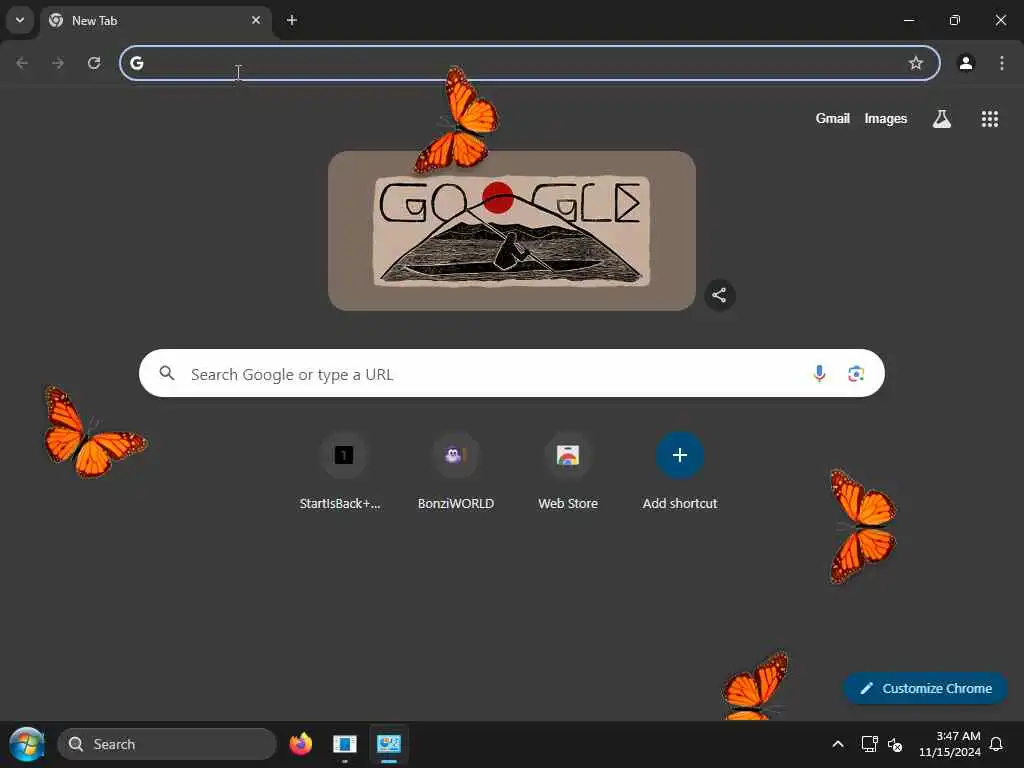Go back with the back arrow

(x=22, y=63)
